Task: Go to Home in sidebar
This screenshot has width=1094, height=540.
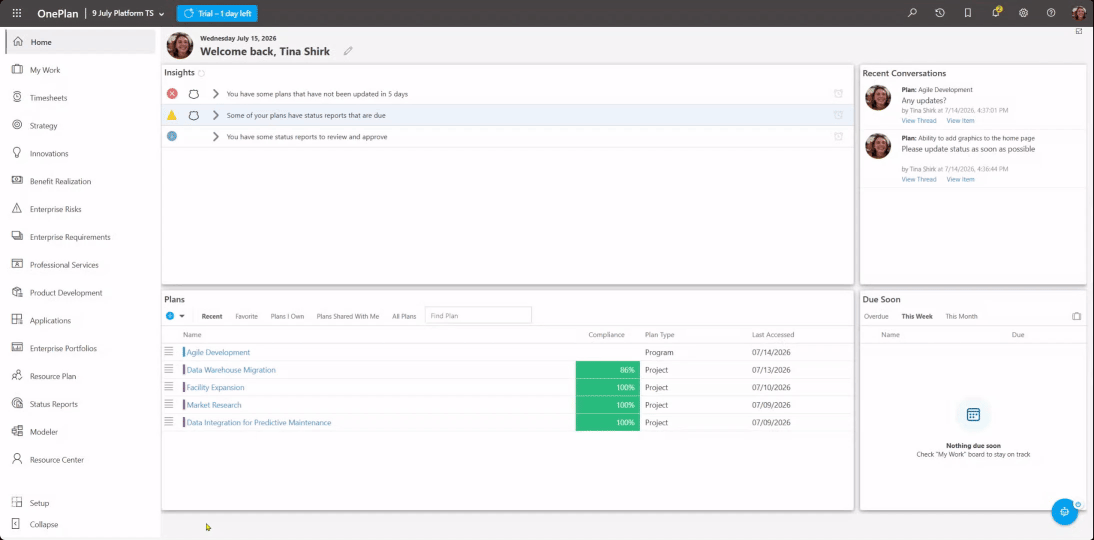Action: 80,42
